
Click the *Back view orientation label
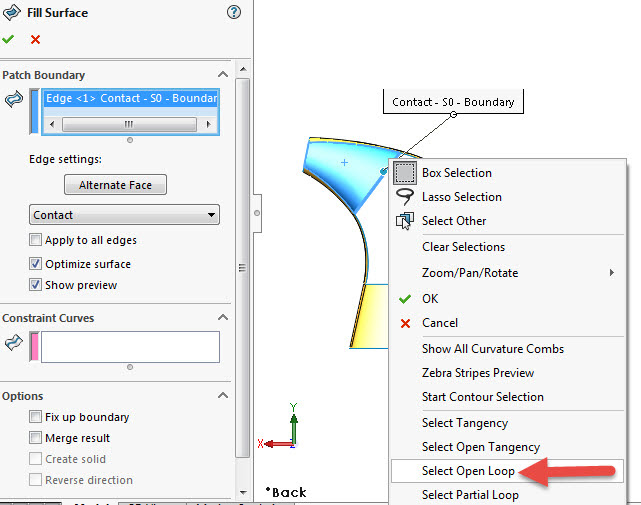[286, 492]
